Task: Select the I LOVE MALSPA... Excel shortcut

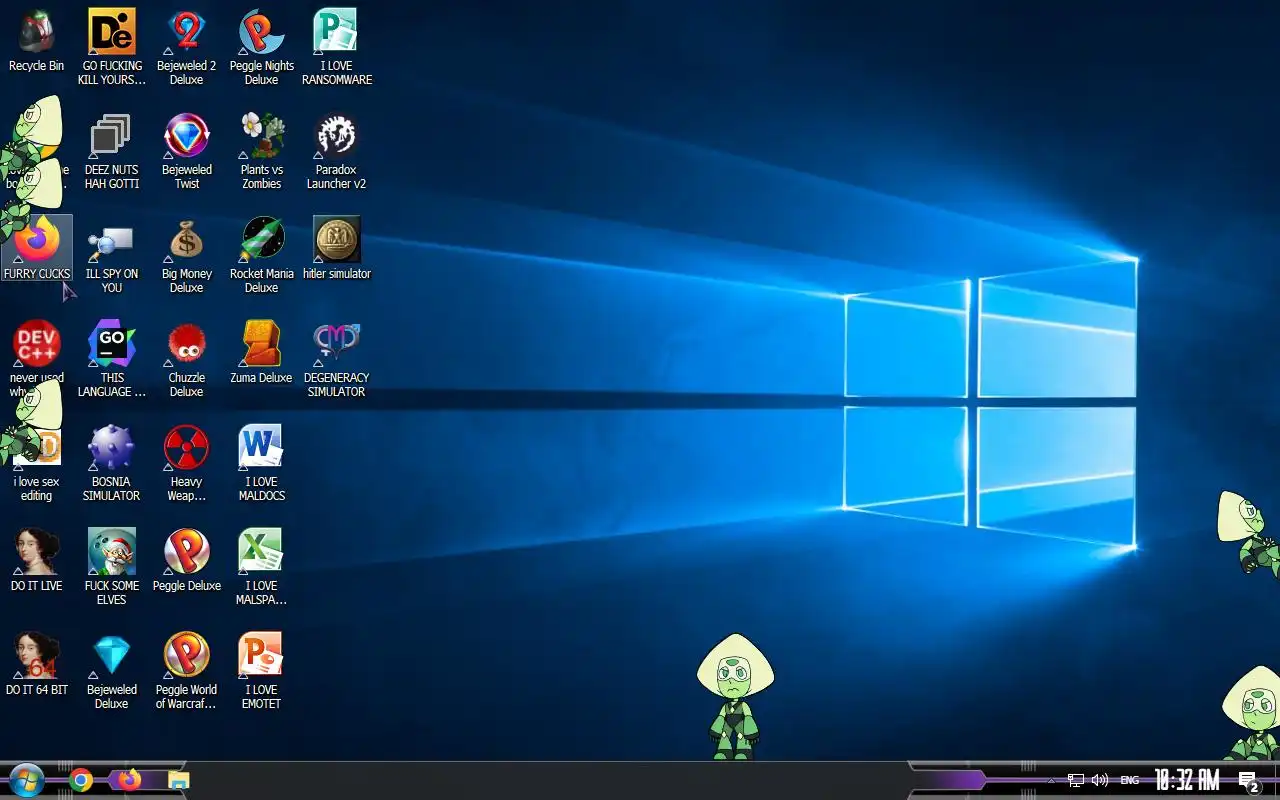Action: pyautogui.click(x=262, y=567)
